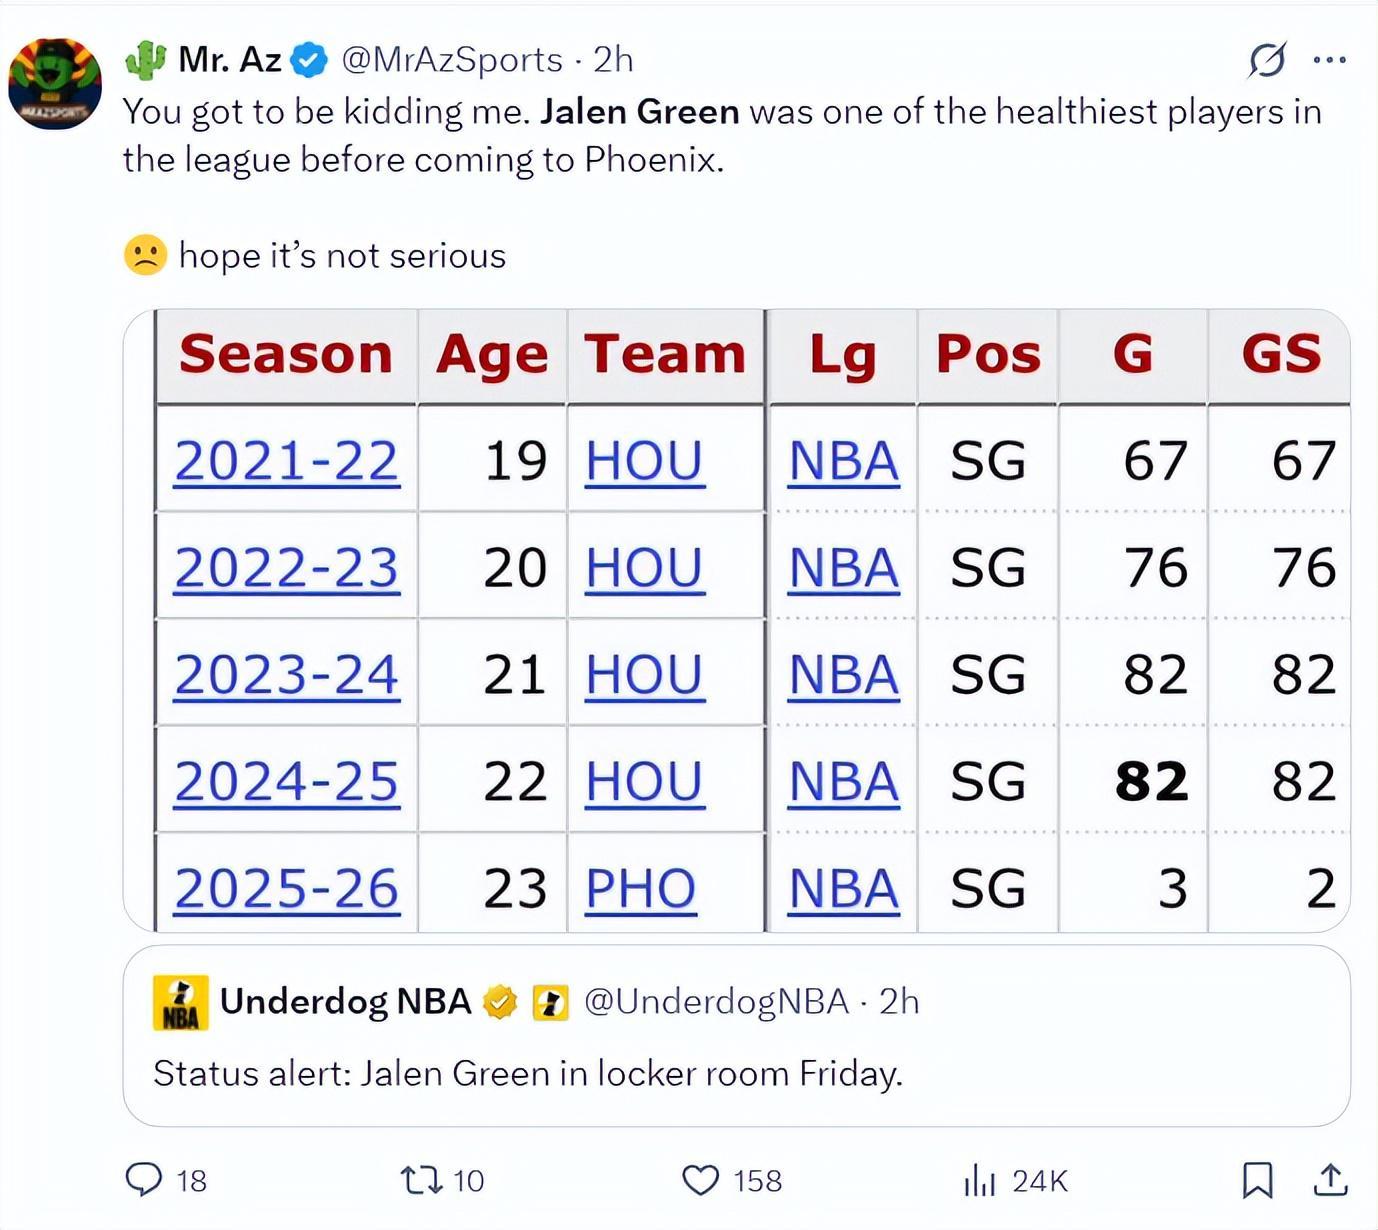Open the view analytics bar icon

tap(979, 1181)
